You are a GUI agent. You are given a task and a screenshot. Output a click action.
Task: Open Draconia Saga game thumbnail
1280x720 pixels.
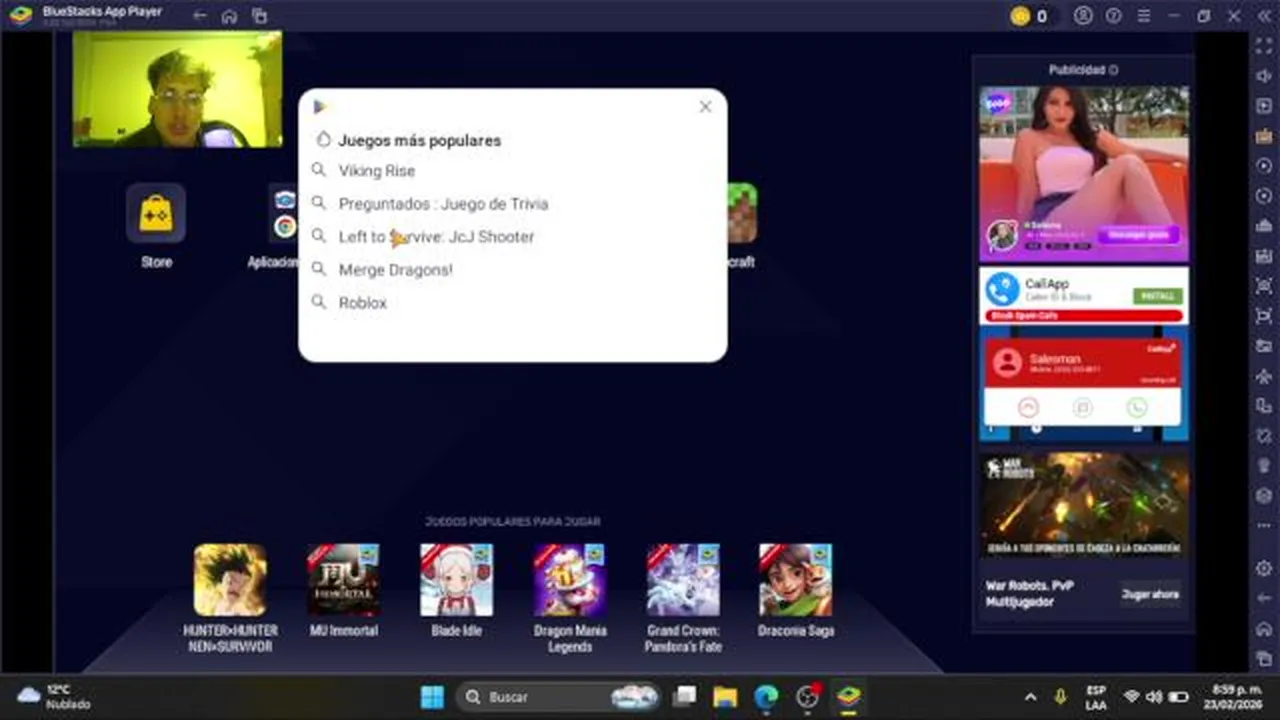(796, 580)
